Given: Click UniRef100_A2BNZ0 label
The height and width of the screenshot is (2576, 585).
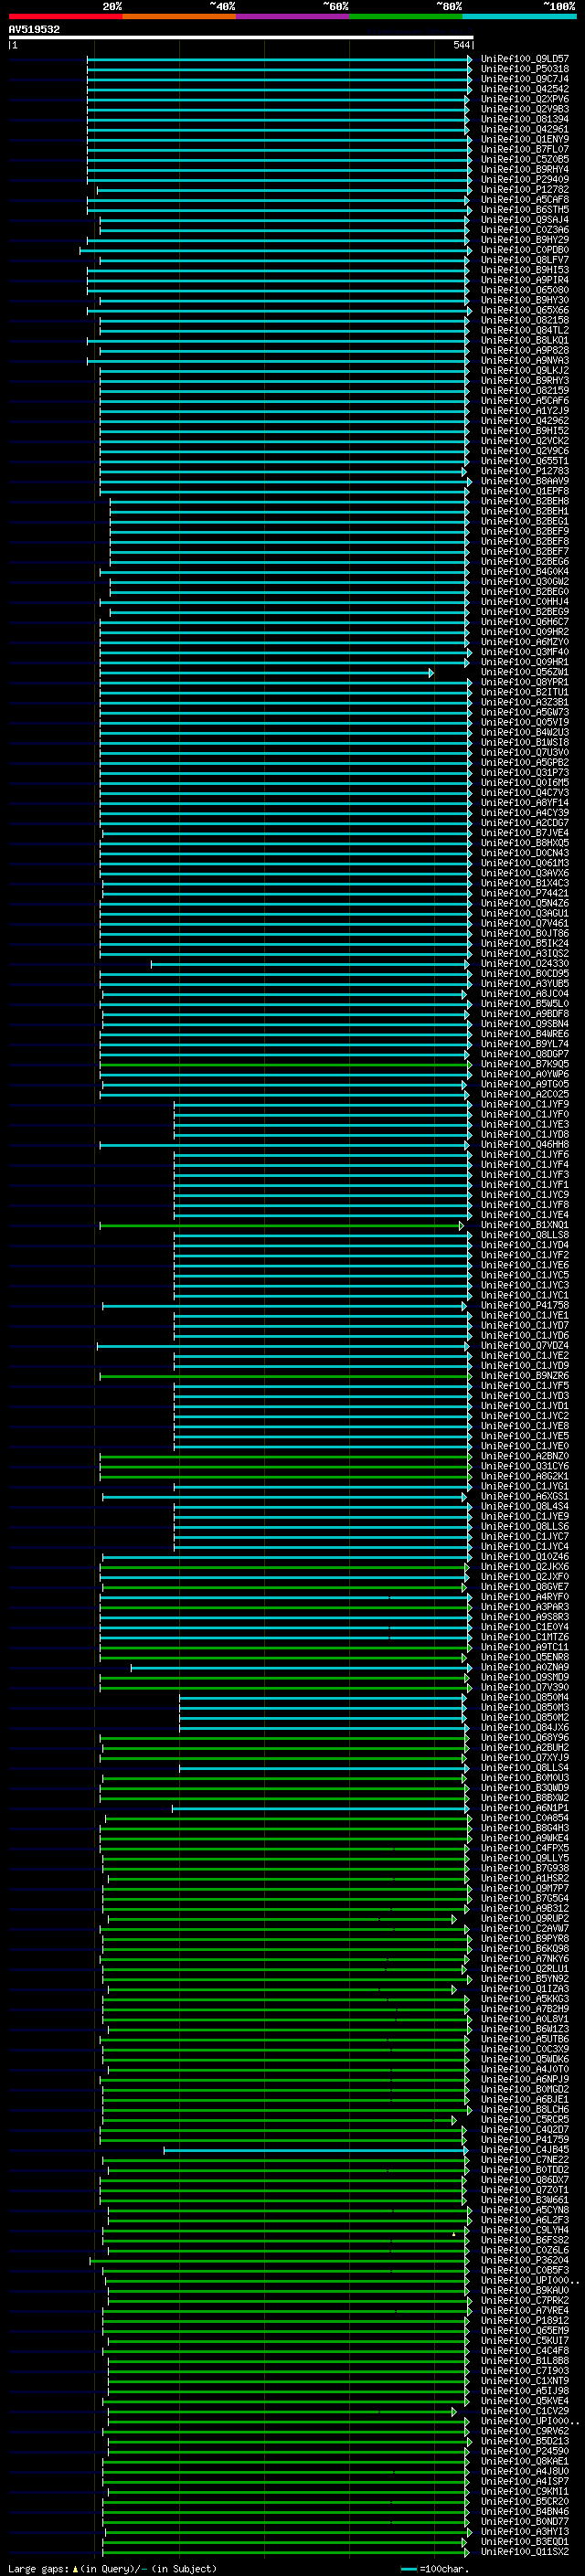Looking at the screenshot, I should (524, 1456).
